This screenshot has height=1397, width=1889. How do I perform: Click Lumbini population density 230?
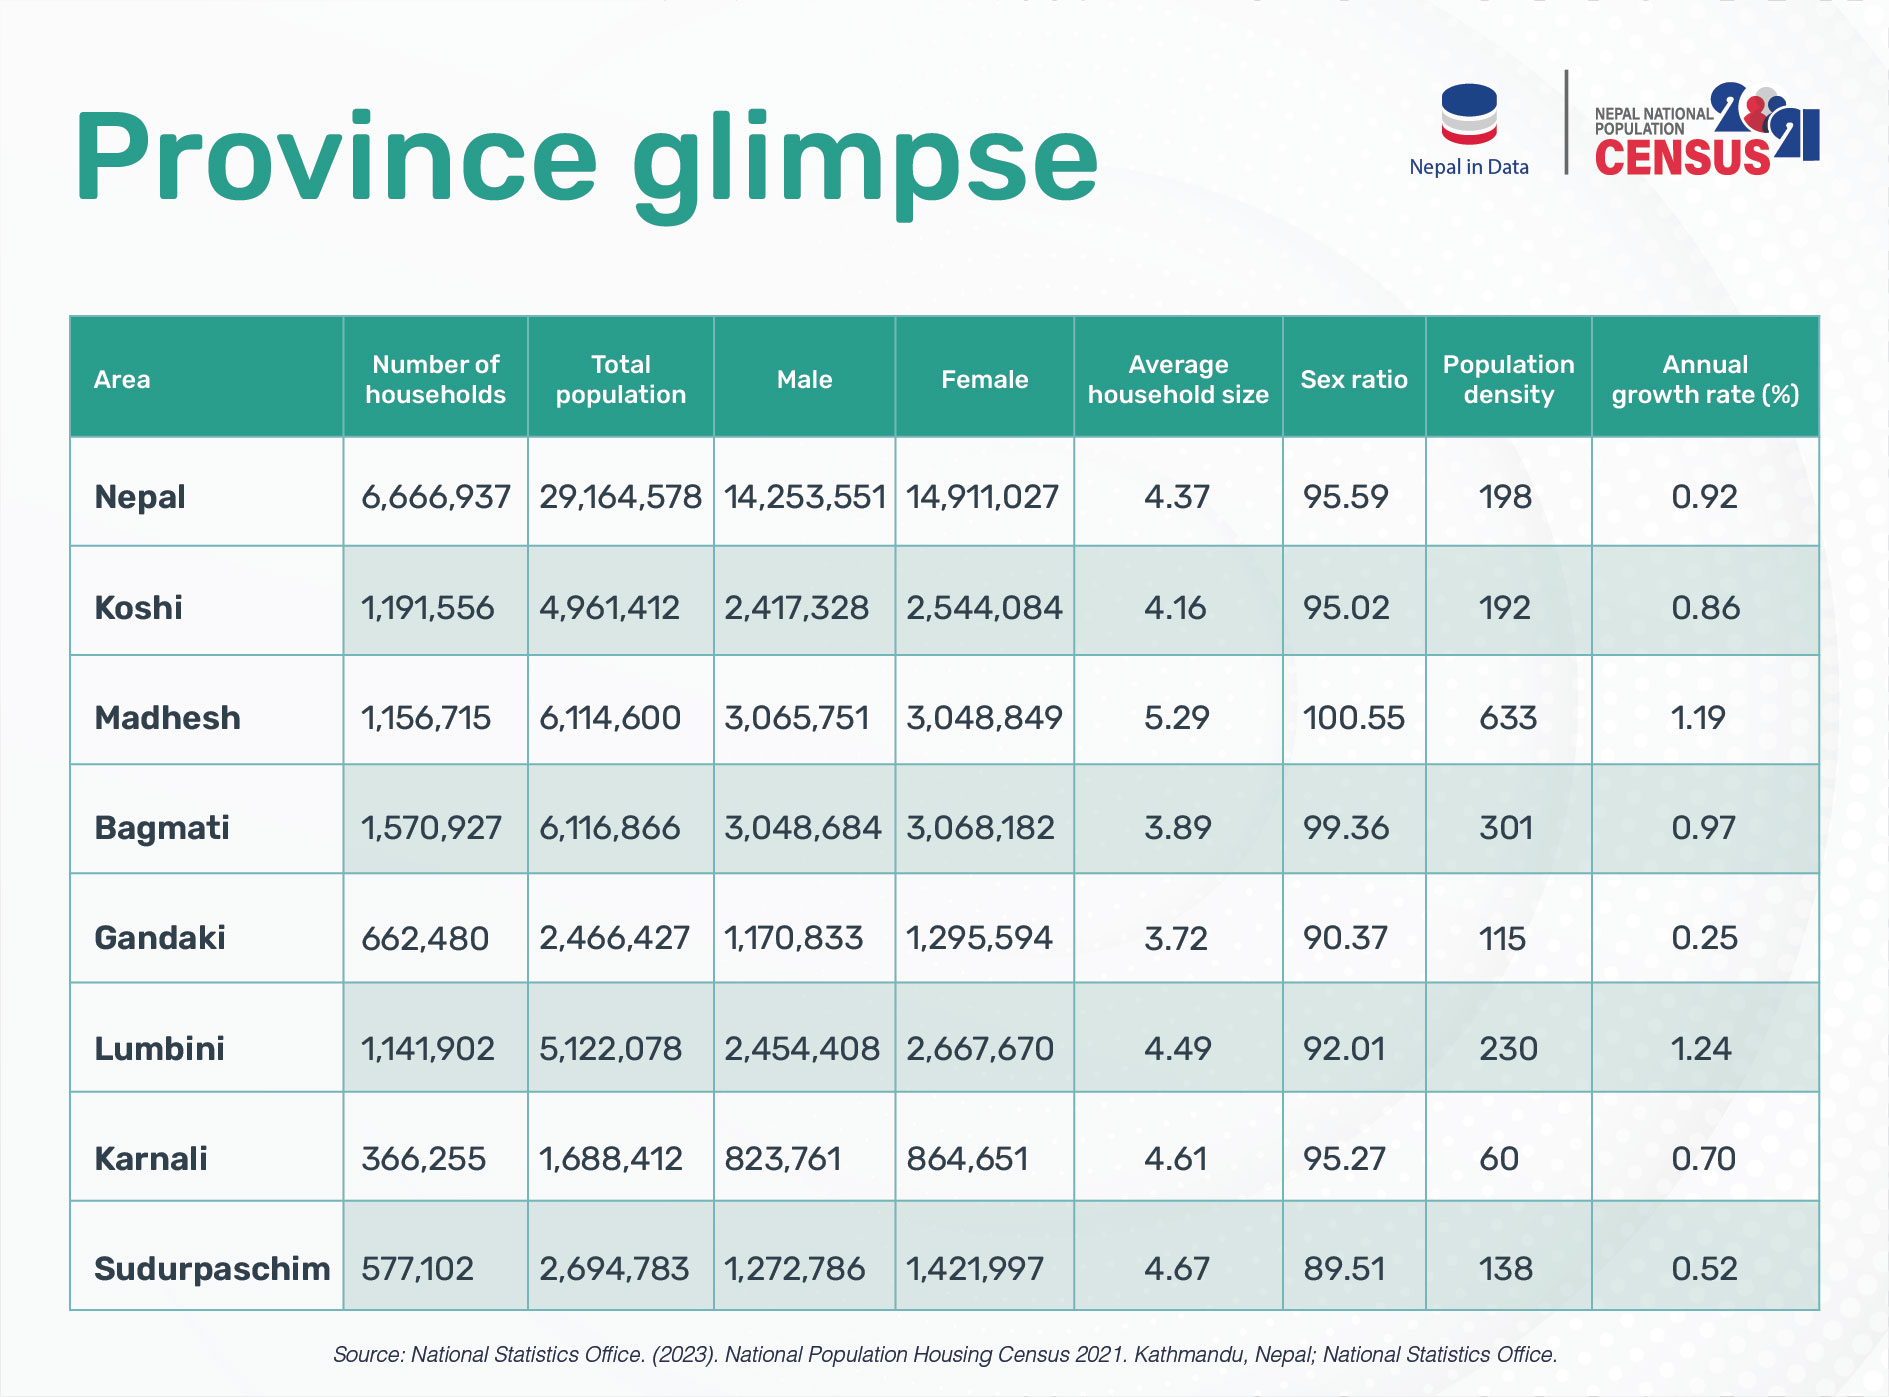[x=1508, y=1049]
